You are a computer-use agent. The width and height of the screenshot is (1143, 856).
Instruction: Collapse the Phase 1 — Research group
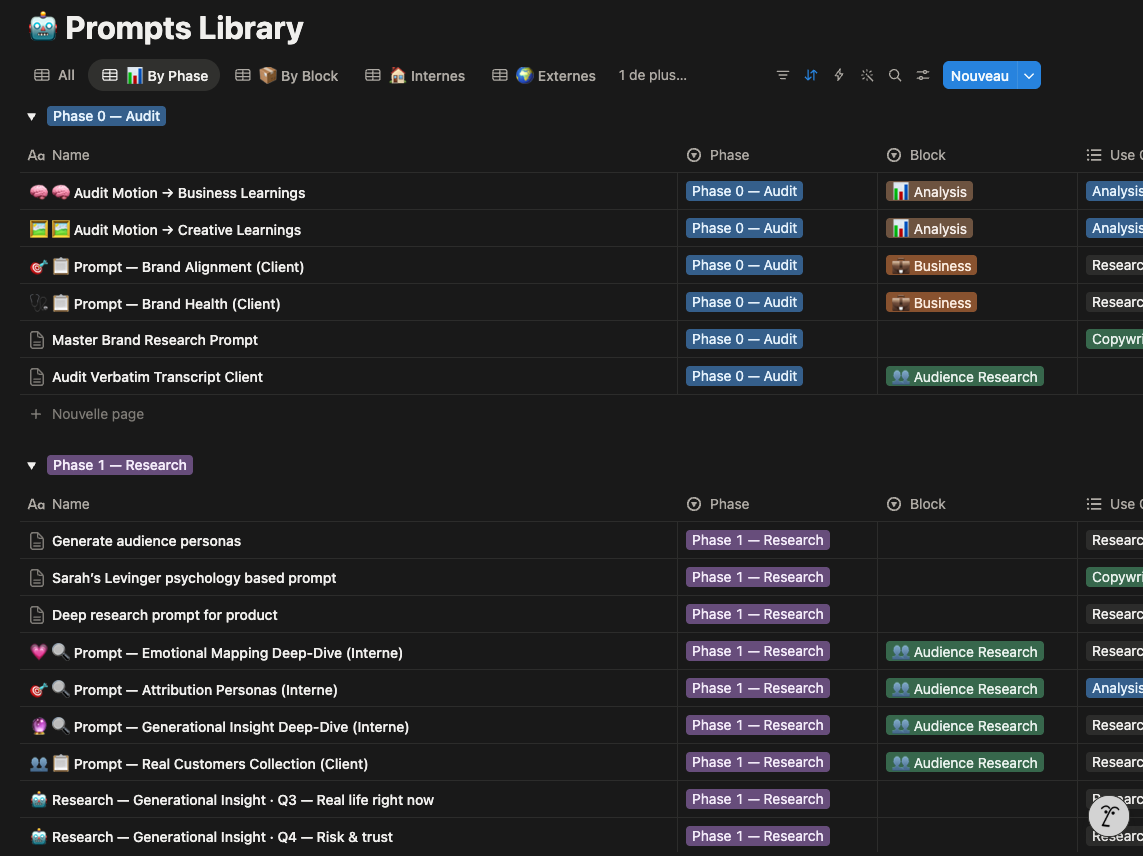31,465
